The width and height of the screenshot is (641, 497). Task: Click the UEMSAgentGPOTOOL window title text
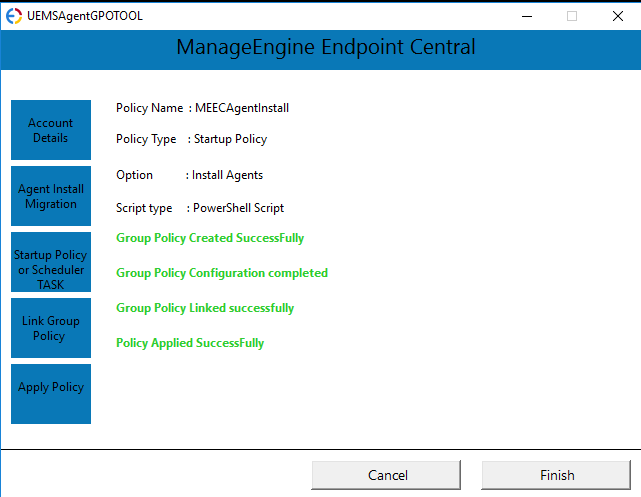pos(85,16)
